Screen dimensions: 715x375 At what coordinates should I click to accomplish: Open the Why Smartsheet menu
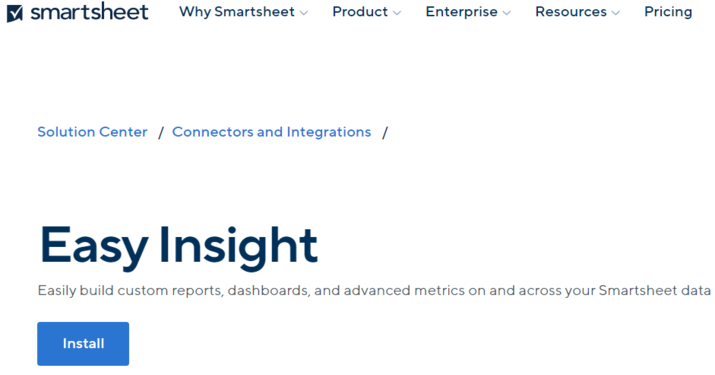(x=237, y=11)
